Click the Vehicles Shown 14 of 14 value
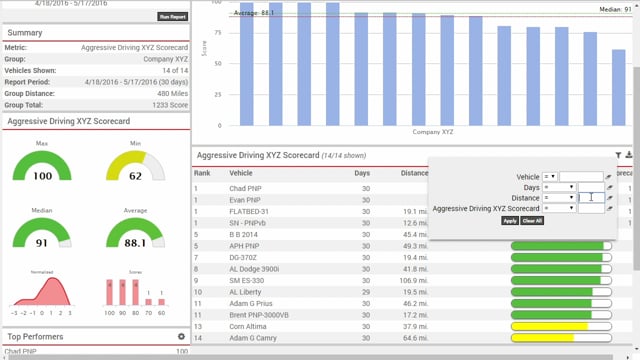Image resolution: width=640 pixels, height=360 pixels. 175,71
